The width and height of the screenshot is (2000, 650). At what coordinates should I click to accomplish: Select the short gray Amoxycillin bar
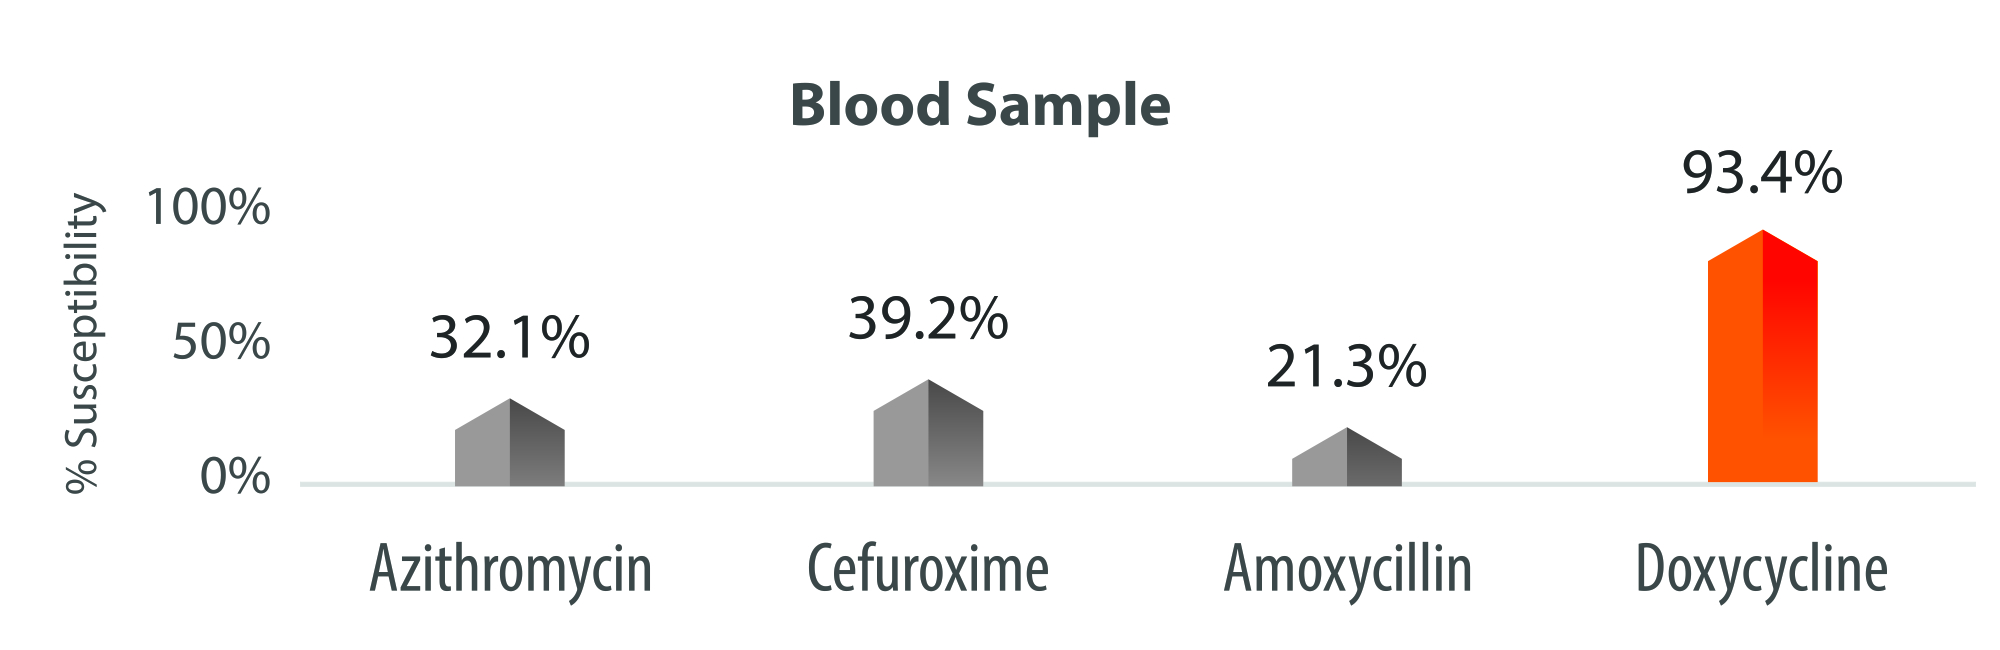pyautogui.click(x=1346, y=462)
